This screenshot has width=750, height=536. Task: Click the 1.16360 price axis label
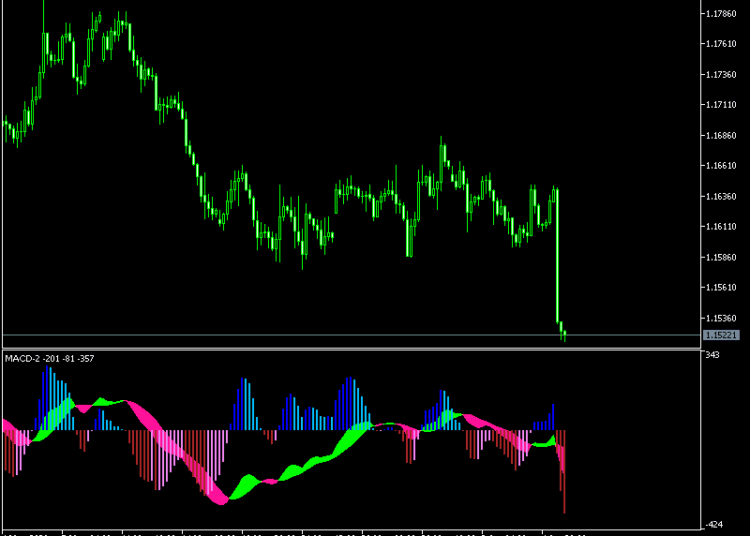[x=721, y=197]
